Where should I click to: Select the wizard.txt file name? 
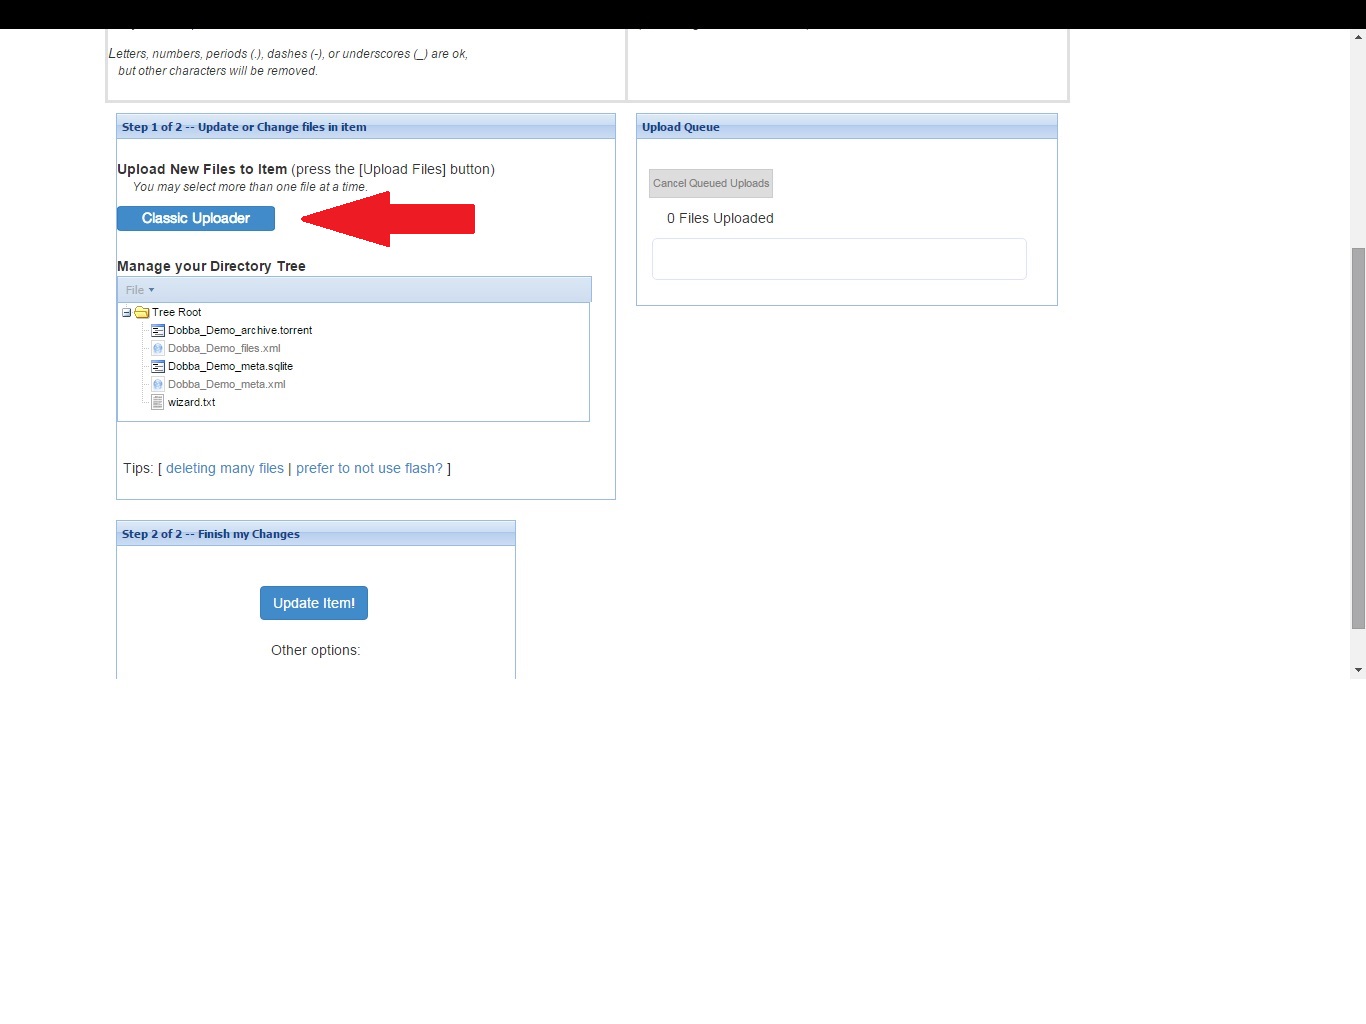[x=192, y=402]
